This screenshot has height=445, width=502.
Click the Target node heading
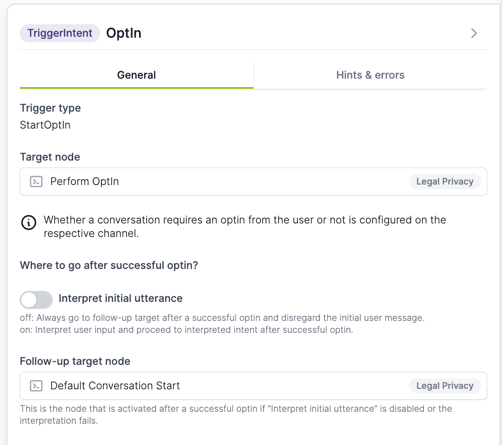50,157
